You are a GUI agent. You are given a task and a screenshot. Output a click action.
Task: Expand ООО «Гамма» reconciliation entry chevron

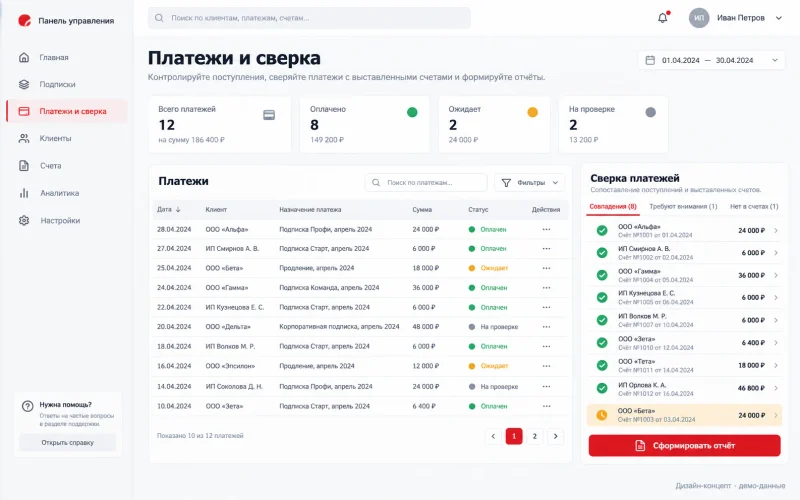coord(776,276)
